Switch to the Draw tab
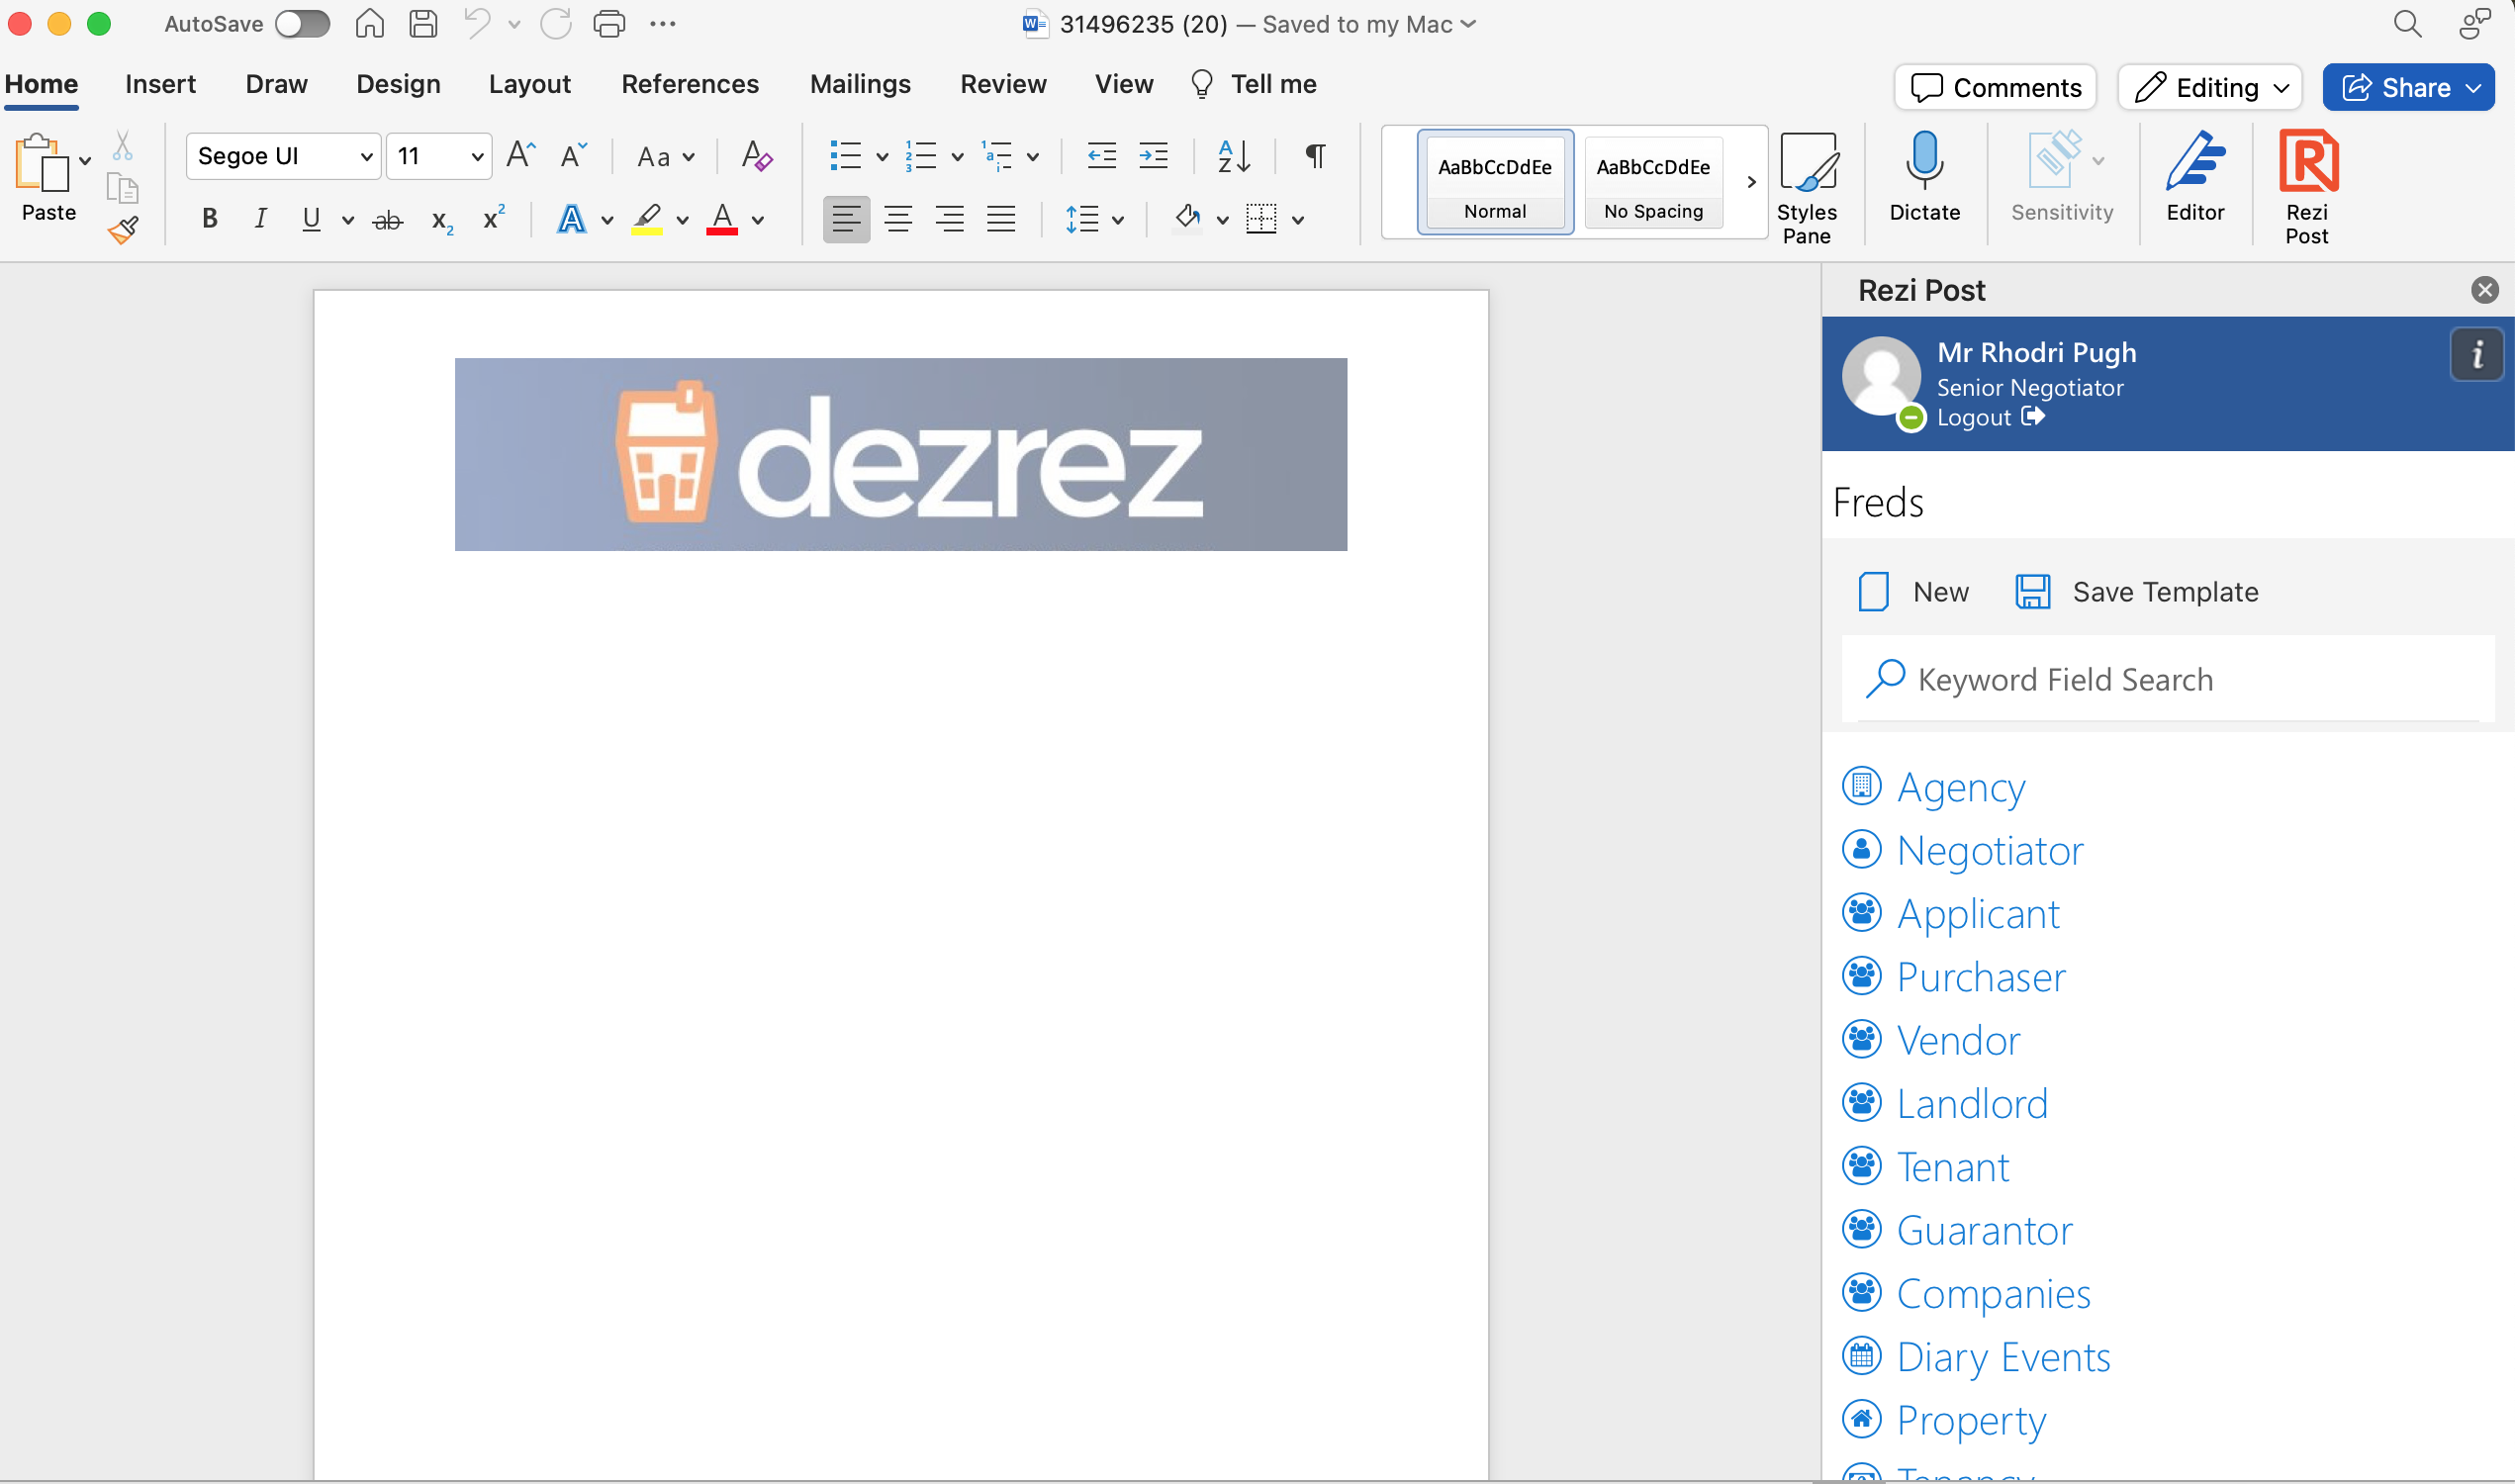This screenshot has height=1484, width=2515. (x=276, y=84)
